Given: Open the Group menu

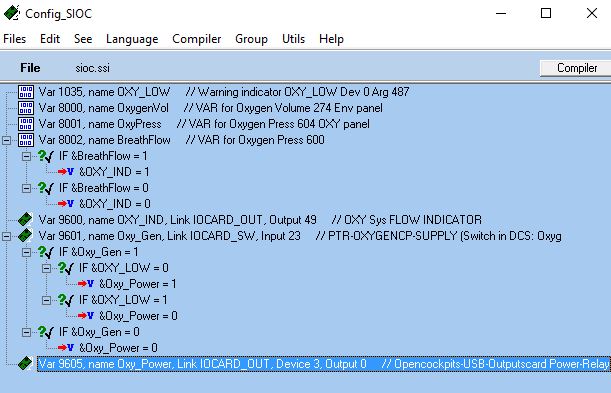Looking at the screenshot, I should [x=251, y=39].
